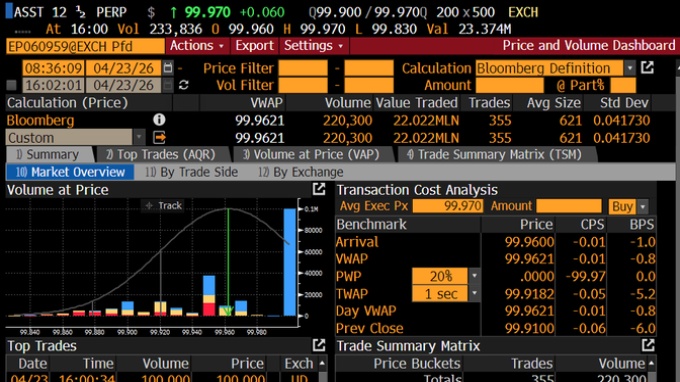Screen dimensions: 680x382
Task: Open the Volume at Price (VAP) tab
Action: click(x=311, y=154)
